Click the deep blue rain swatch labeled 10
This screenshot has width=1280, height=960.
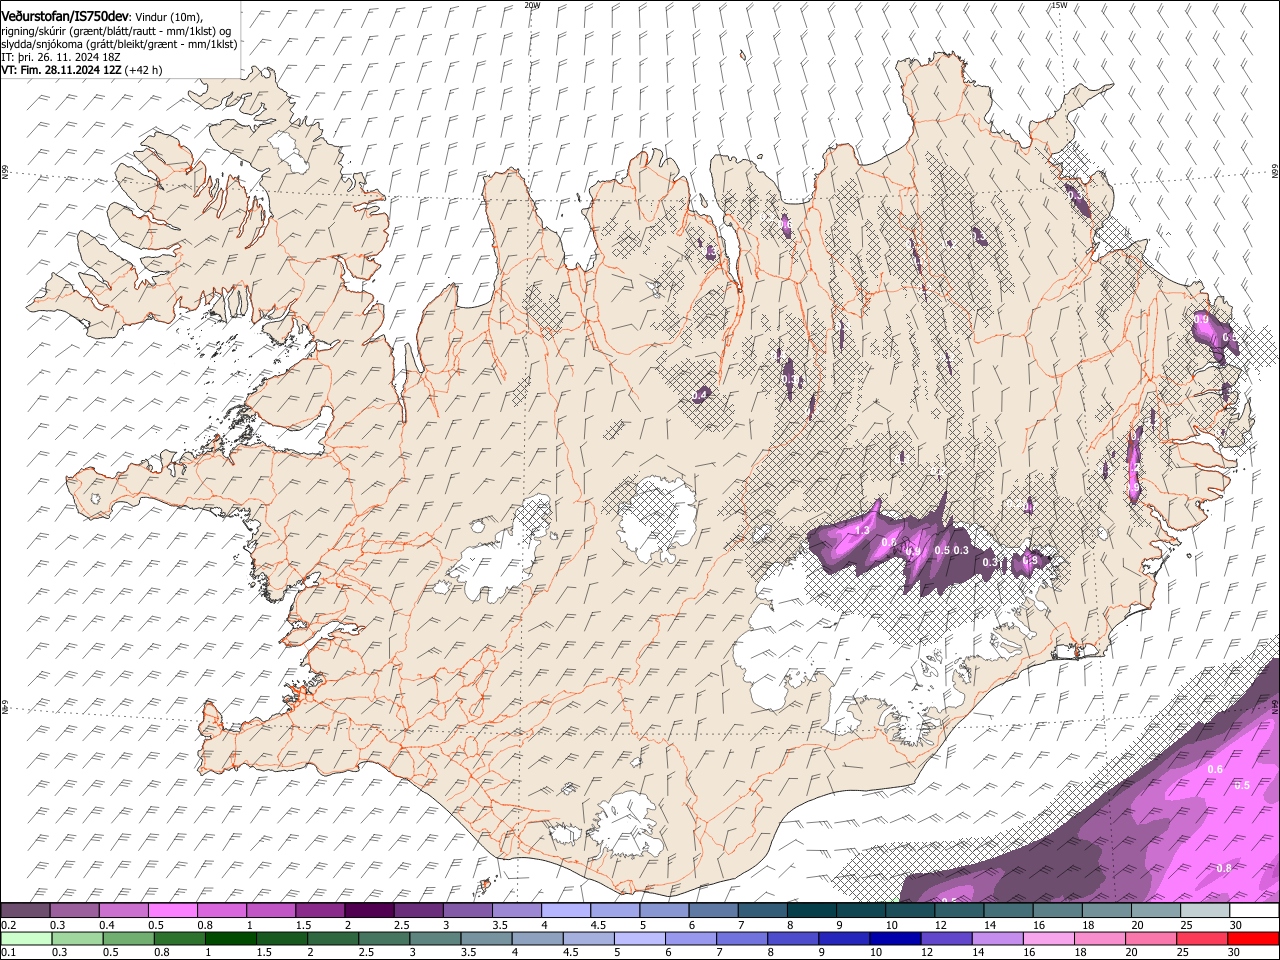896,938
